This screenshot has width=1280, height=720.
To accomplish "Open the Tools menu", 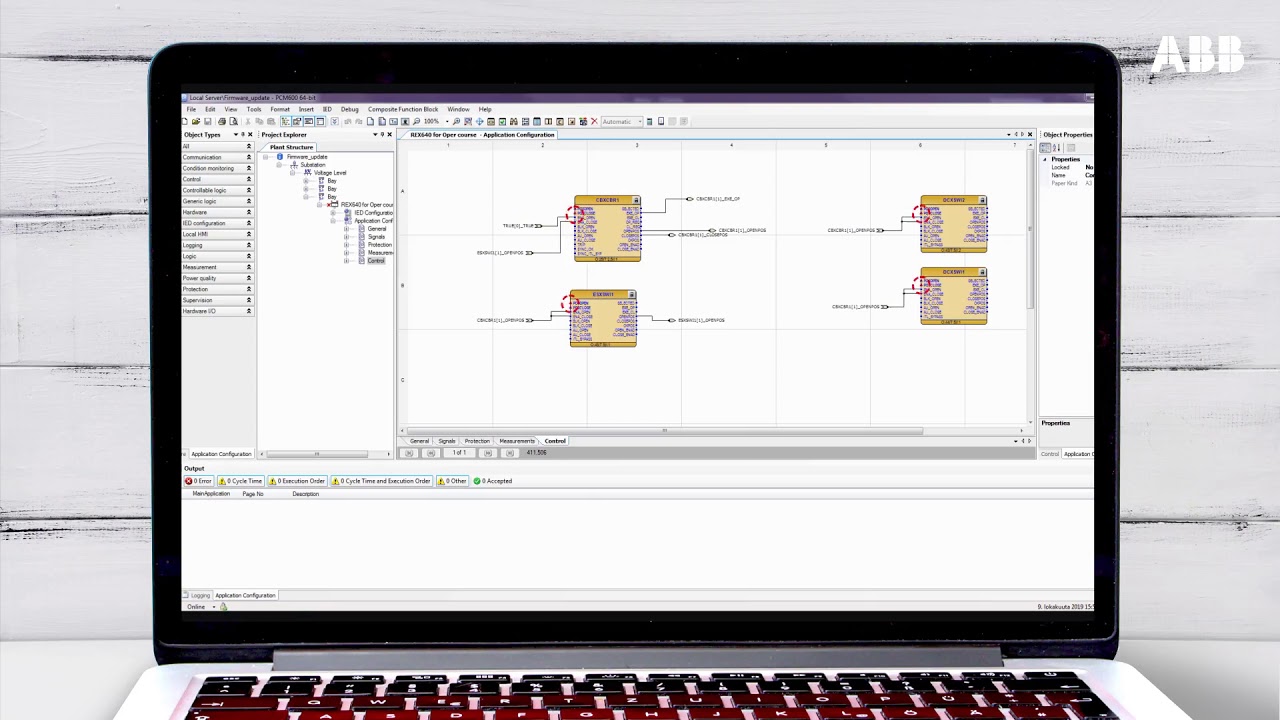I will 254,109.
